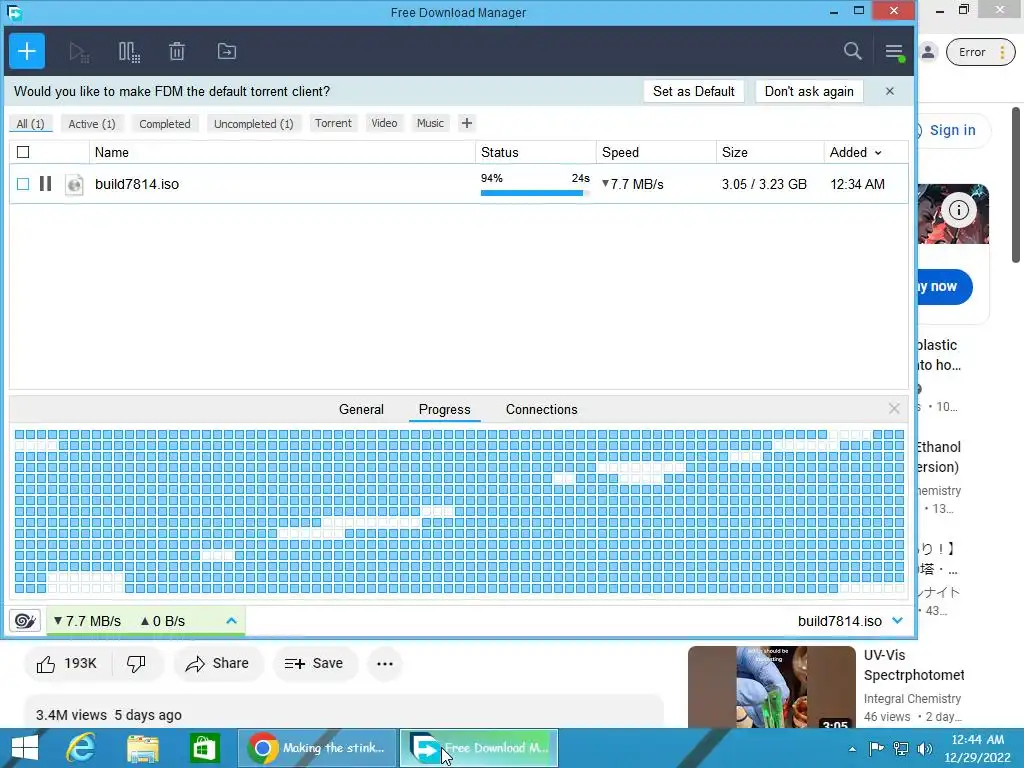Viewport: 1024px width, 768px height.
Task: Click Set as Default button
Action: pos(694,91)
